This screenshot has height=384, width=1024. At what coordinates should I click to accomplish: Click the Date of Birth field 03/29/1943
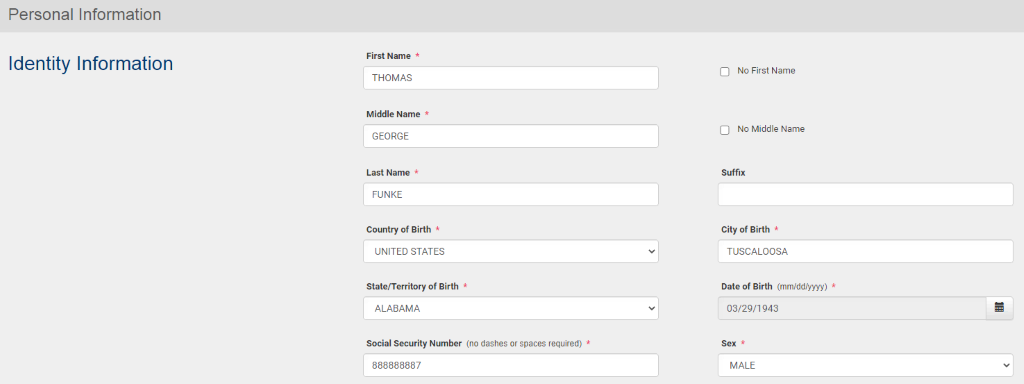point(852,308)
